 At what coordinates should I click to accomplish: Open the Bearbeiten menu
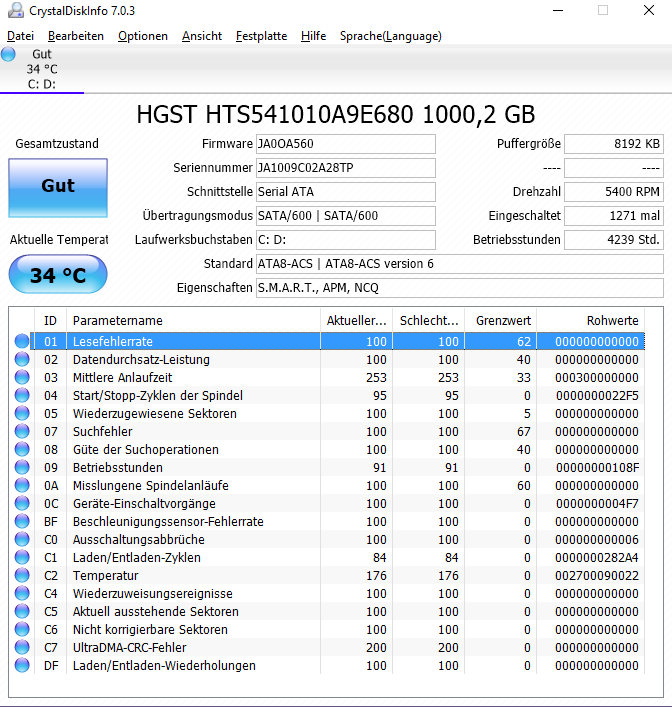point(76,36)
